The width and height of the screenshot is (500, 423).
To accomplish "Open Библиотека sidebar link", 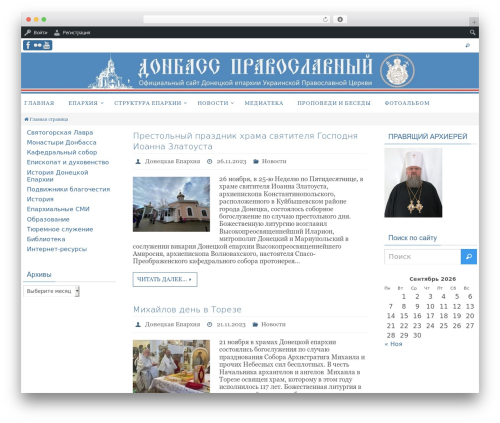I will click(46, 239).
